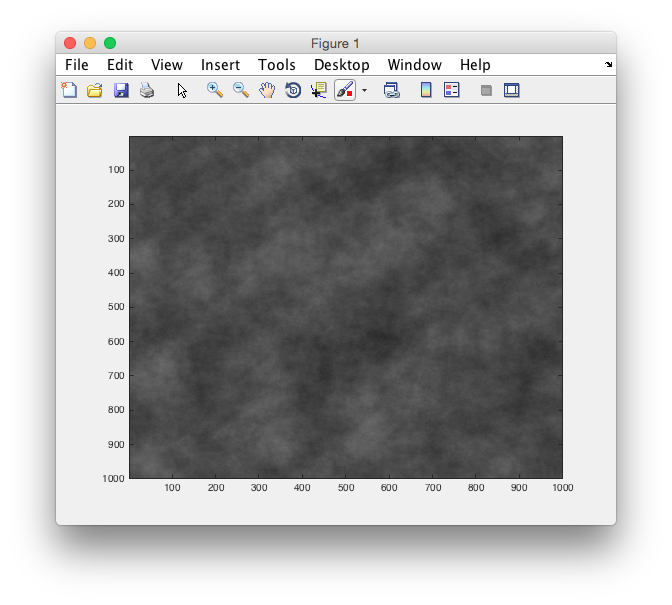
Task: Print the figure using printer icon
Action: (147, 90)
